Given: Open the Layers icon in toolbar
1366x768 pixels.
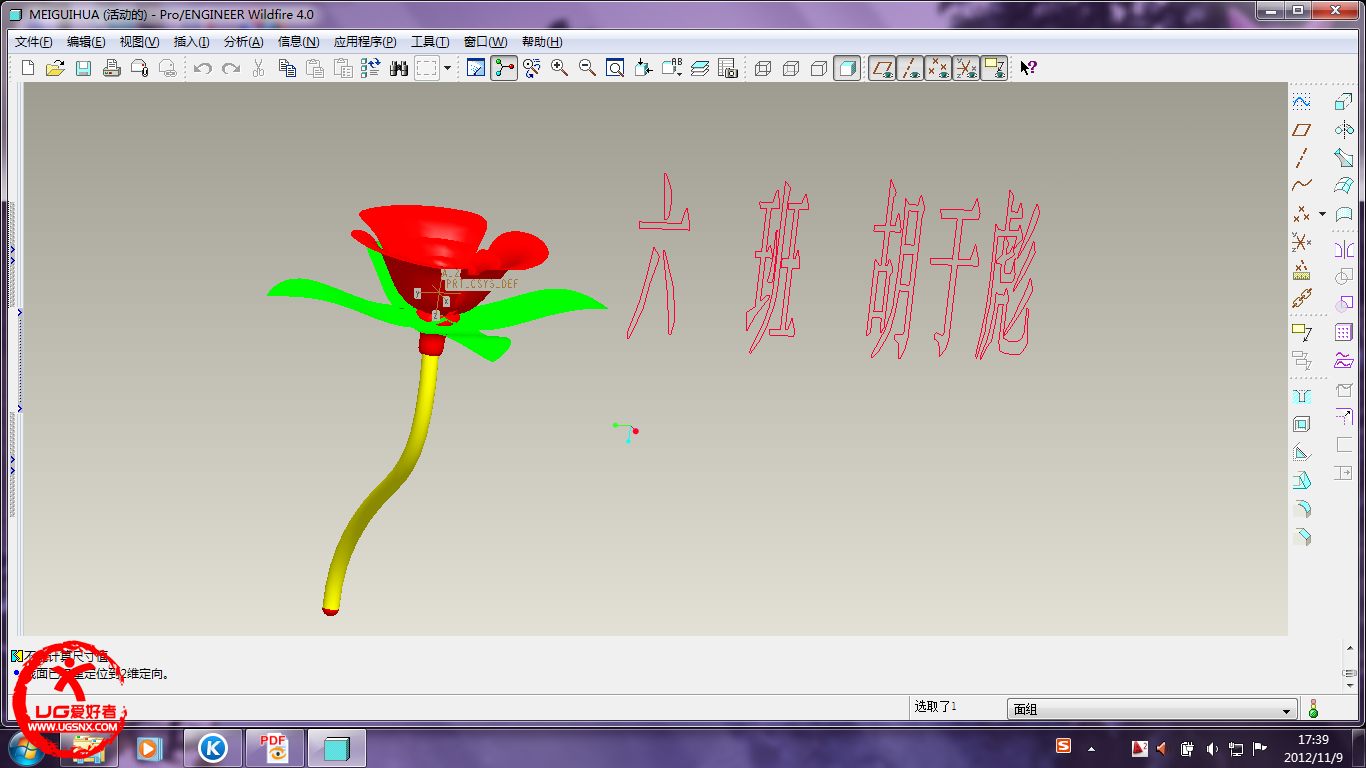Looking at the screenshot, I should pyautogui.click(x=700, y=68).
